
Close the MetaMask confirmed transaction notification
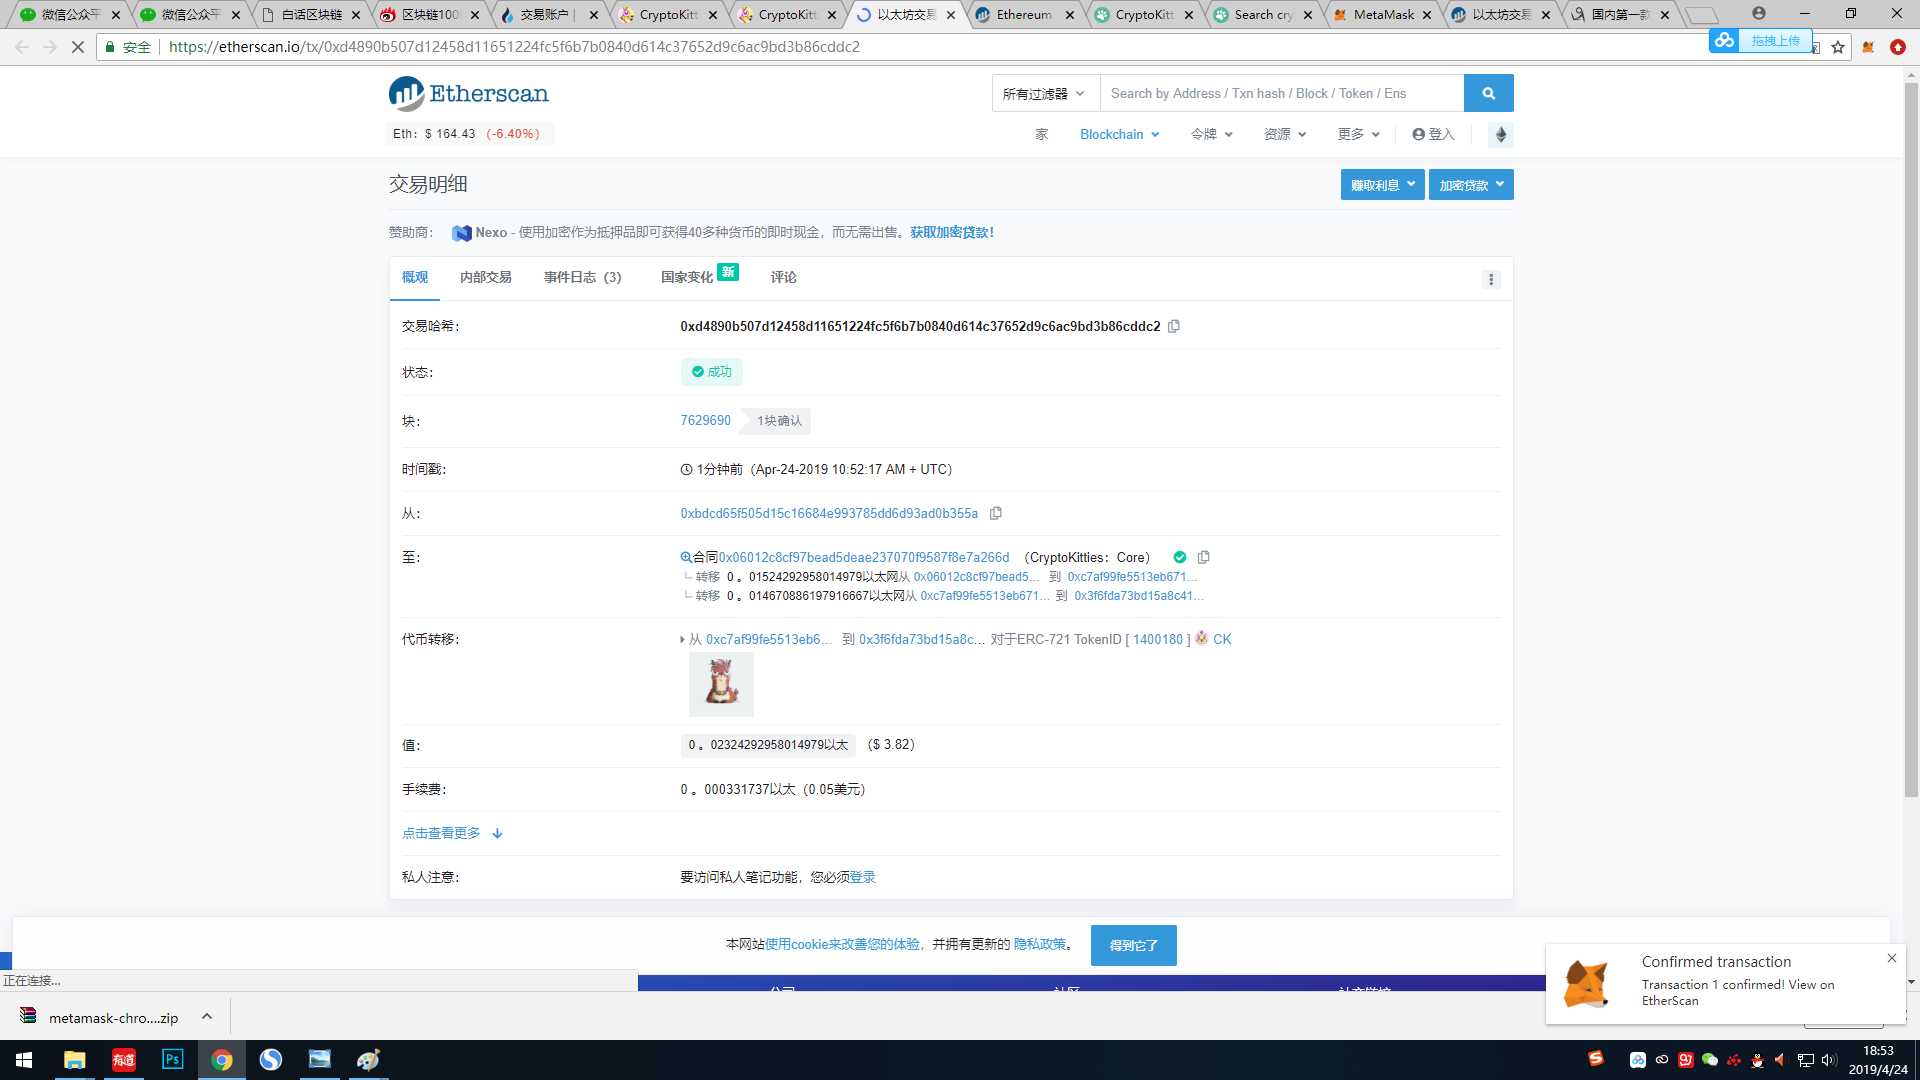(x=1892, y=958)
